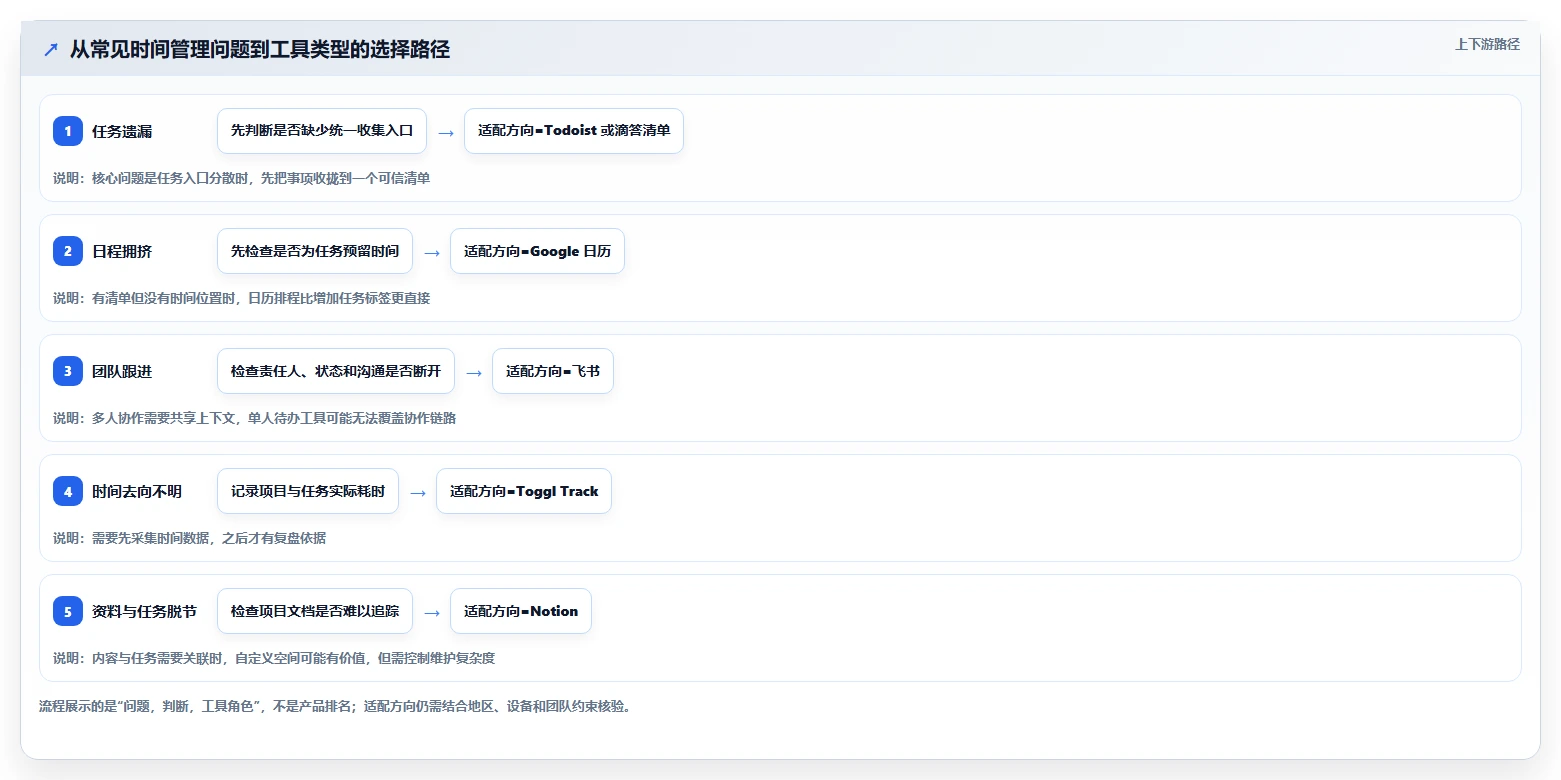Click the note starting 说明：内容与任务需要关联时

(274, 658)
